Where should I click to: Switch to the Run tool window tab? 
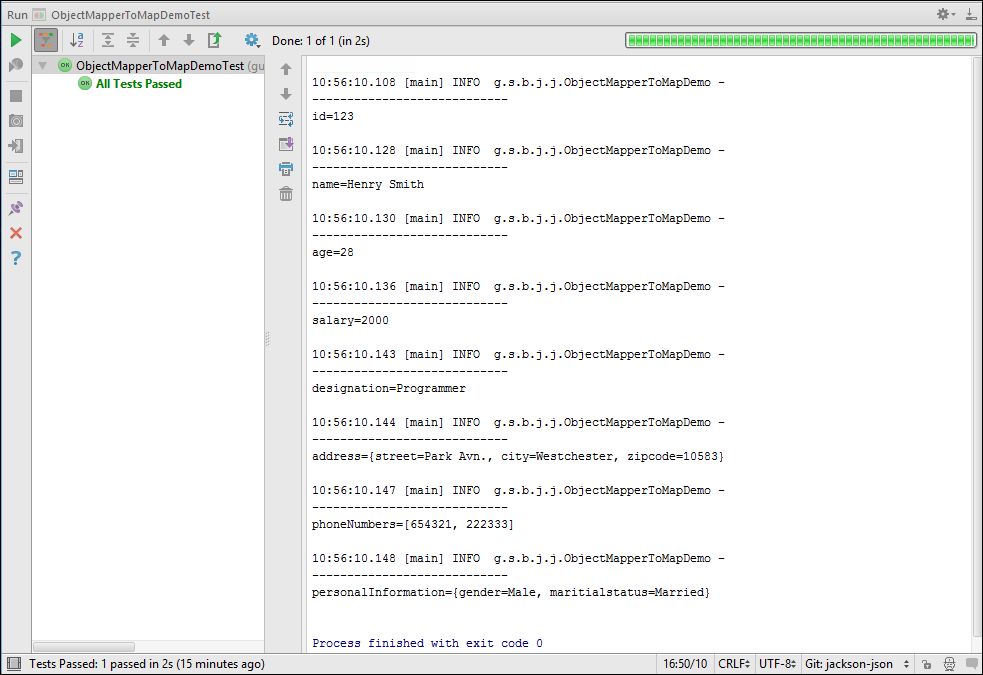(15, 15)
